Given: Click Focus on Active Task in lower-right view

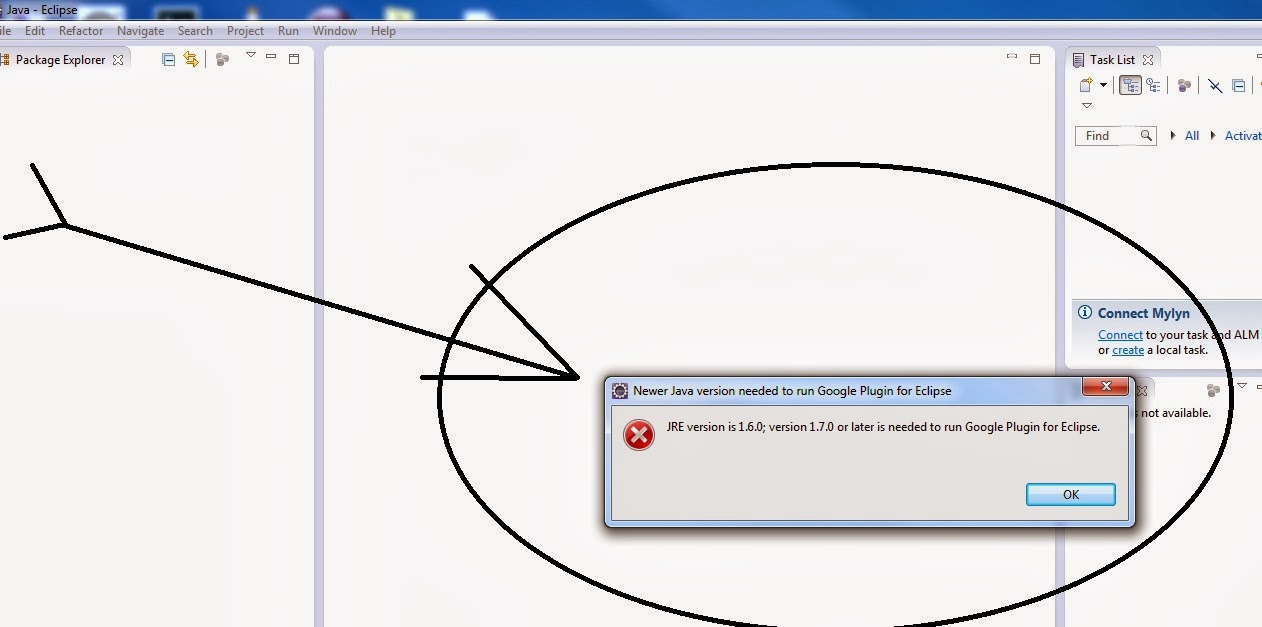Looking at the screenshot, I should click(x=1213, y=390).
